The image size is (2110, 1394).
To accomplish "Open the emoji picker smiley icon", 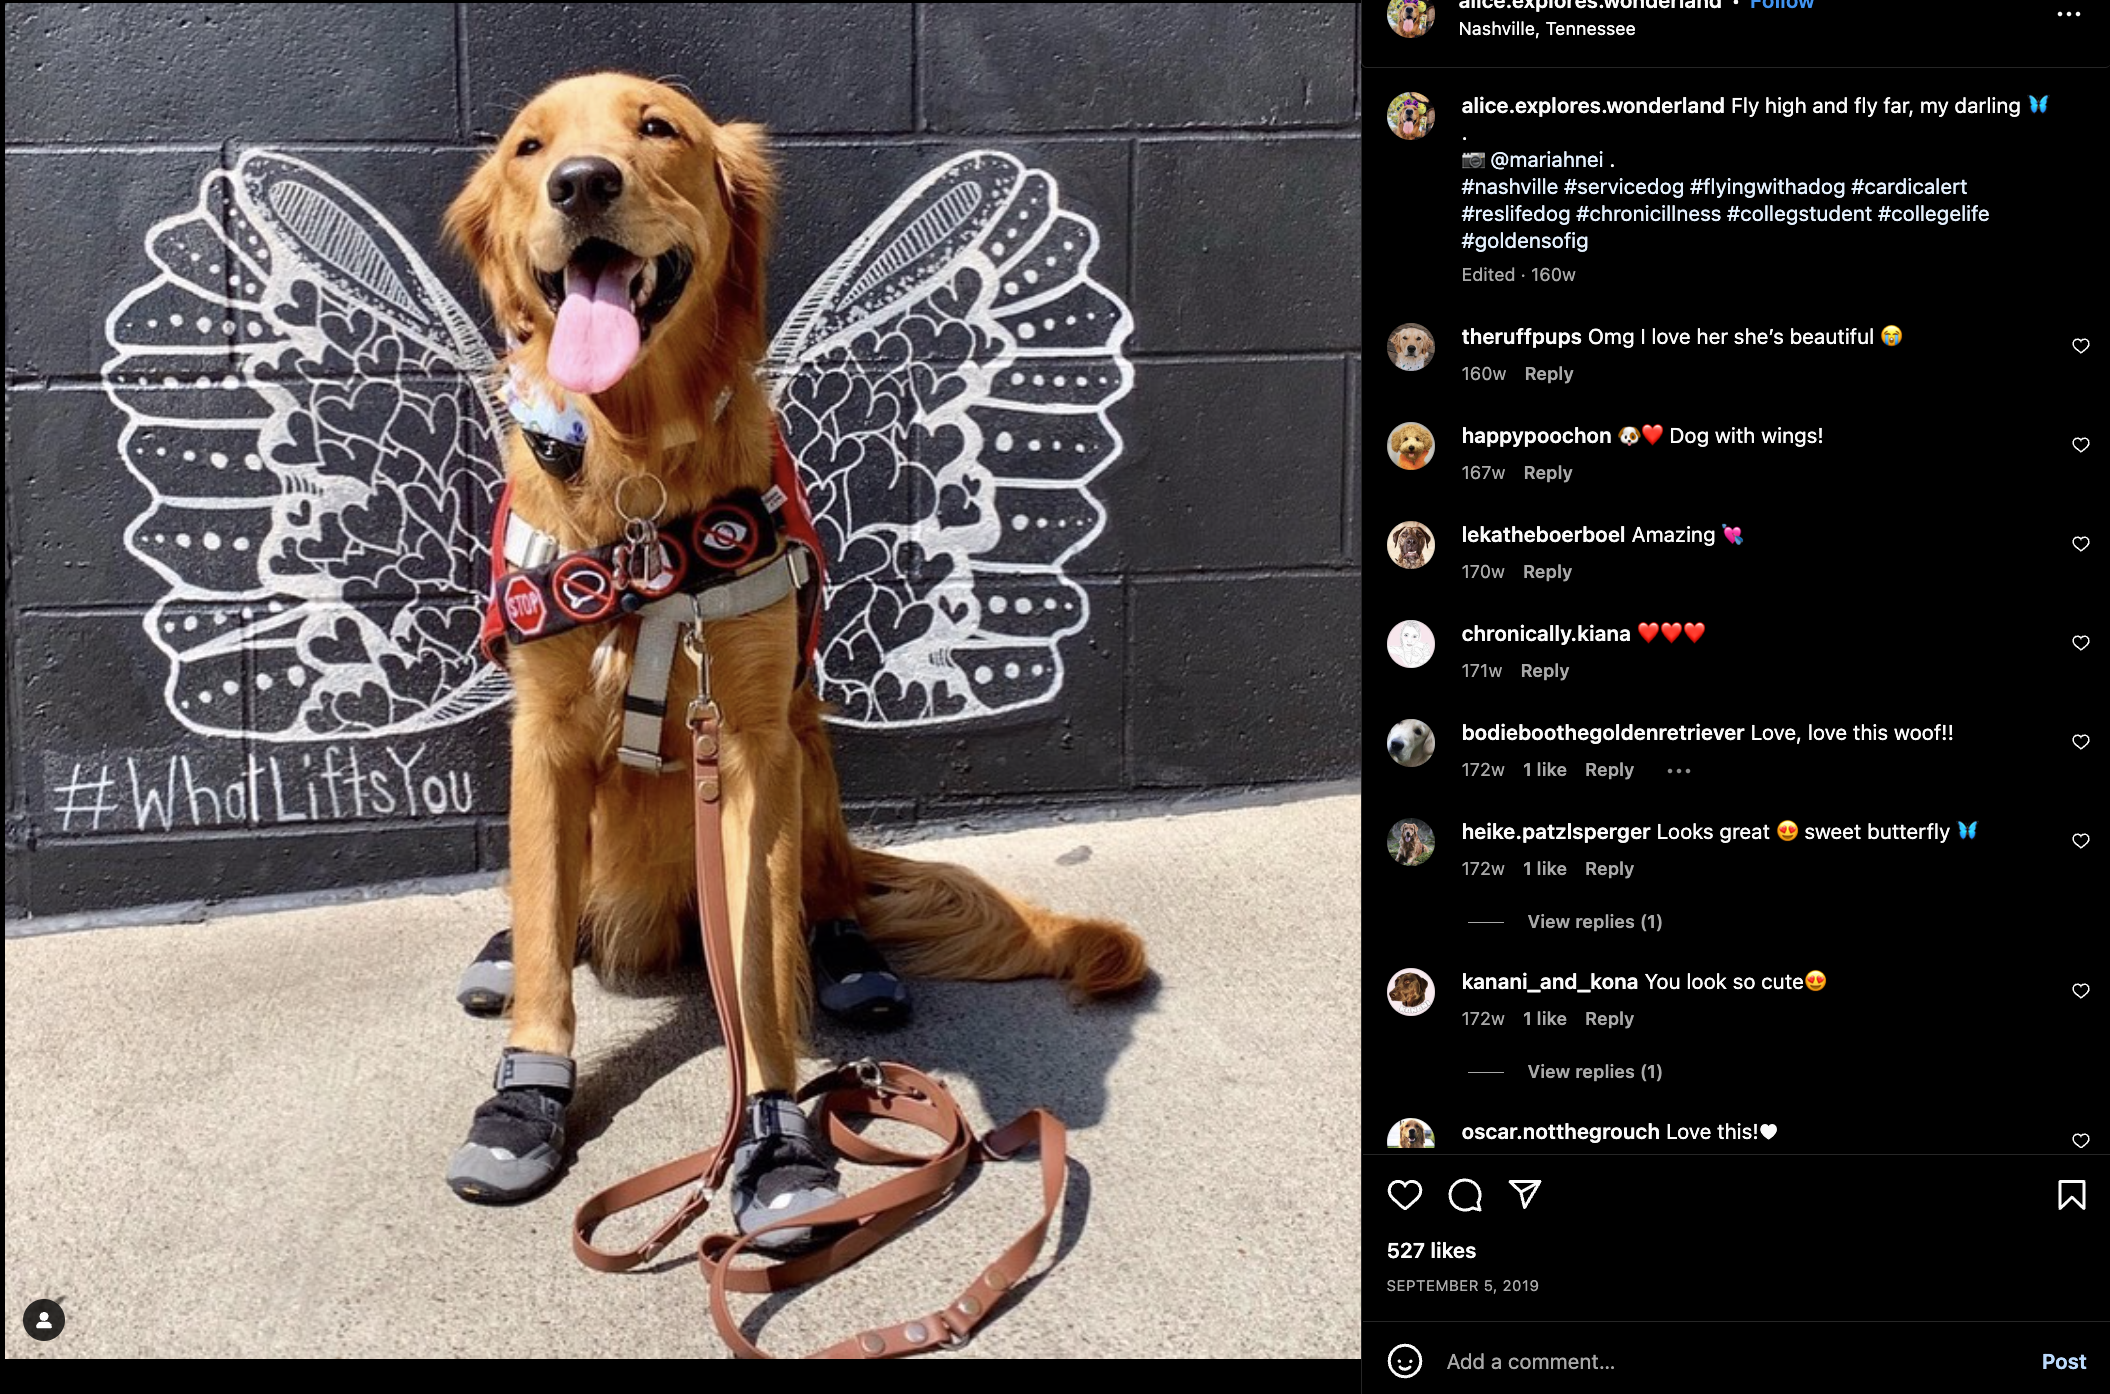I will [1404, 1361].
